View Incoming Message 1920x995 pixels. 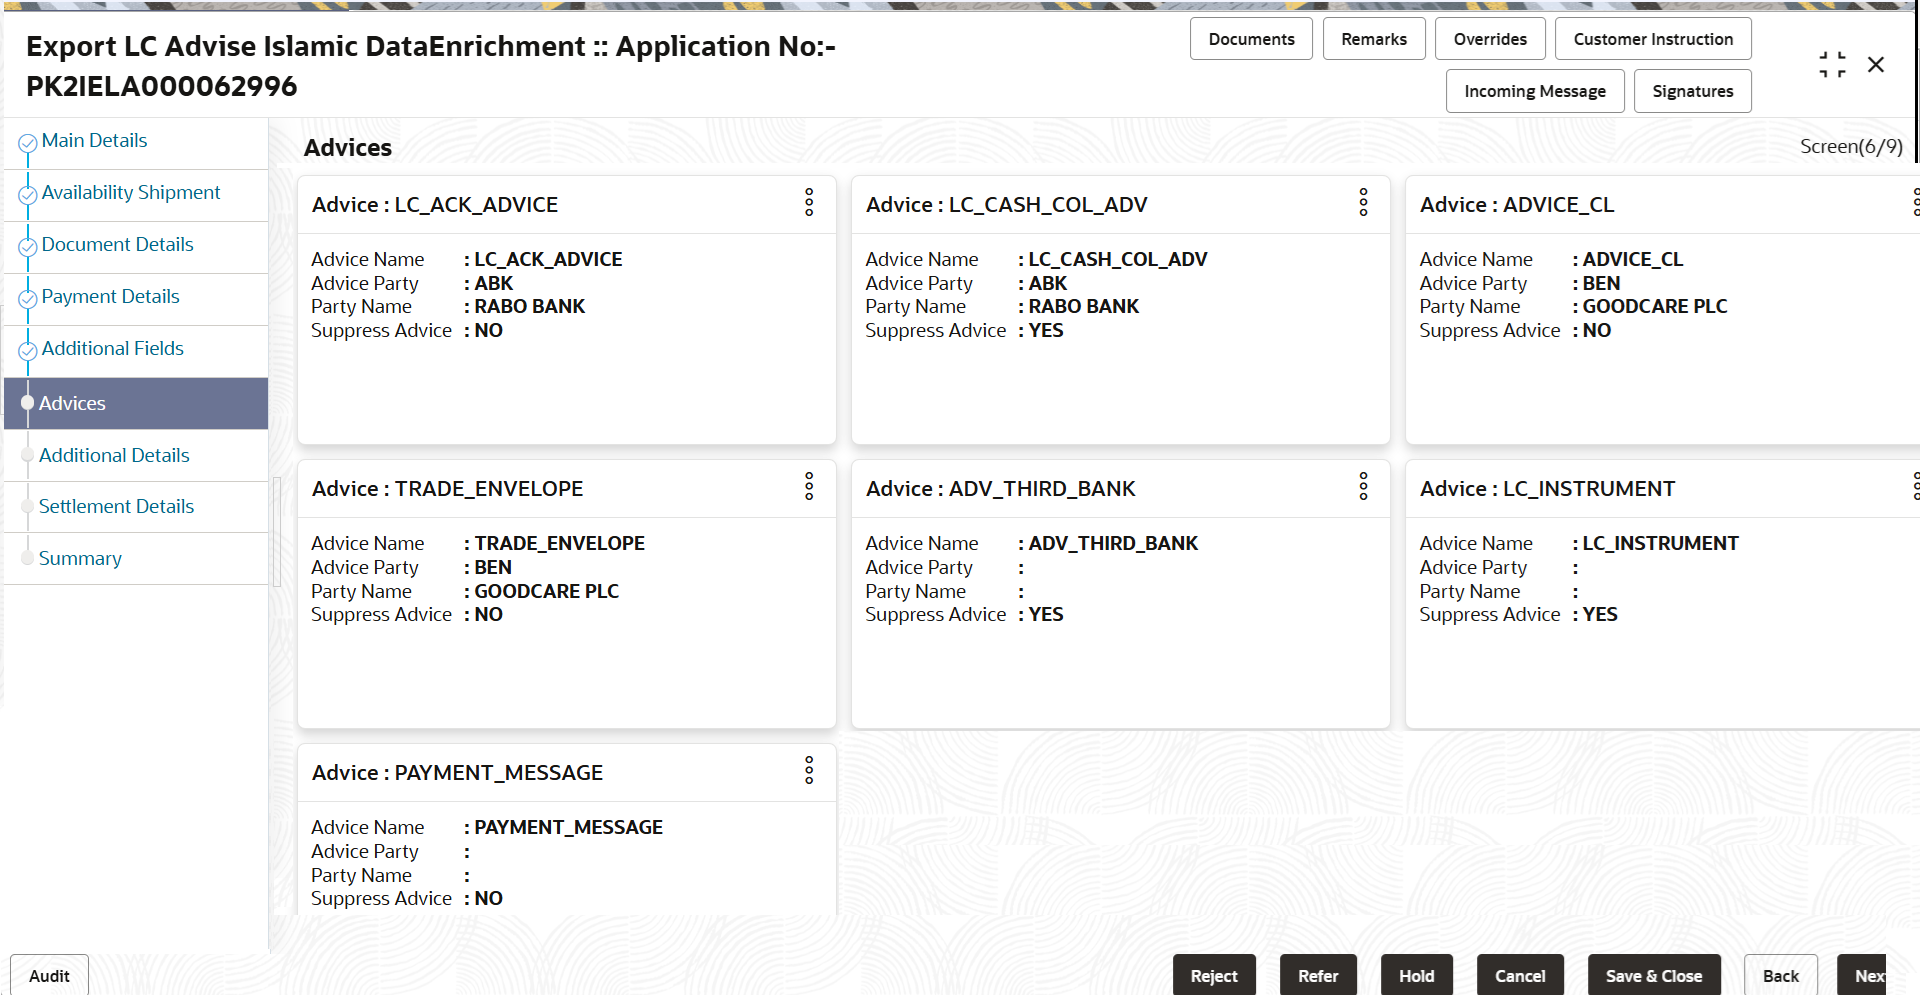(1535, 91)
